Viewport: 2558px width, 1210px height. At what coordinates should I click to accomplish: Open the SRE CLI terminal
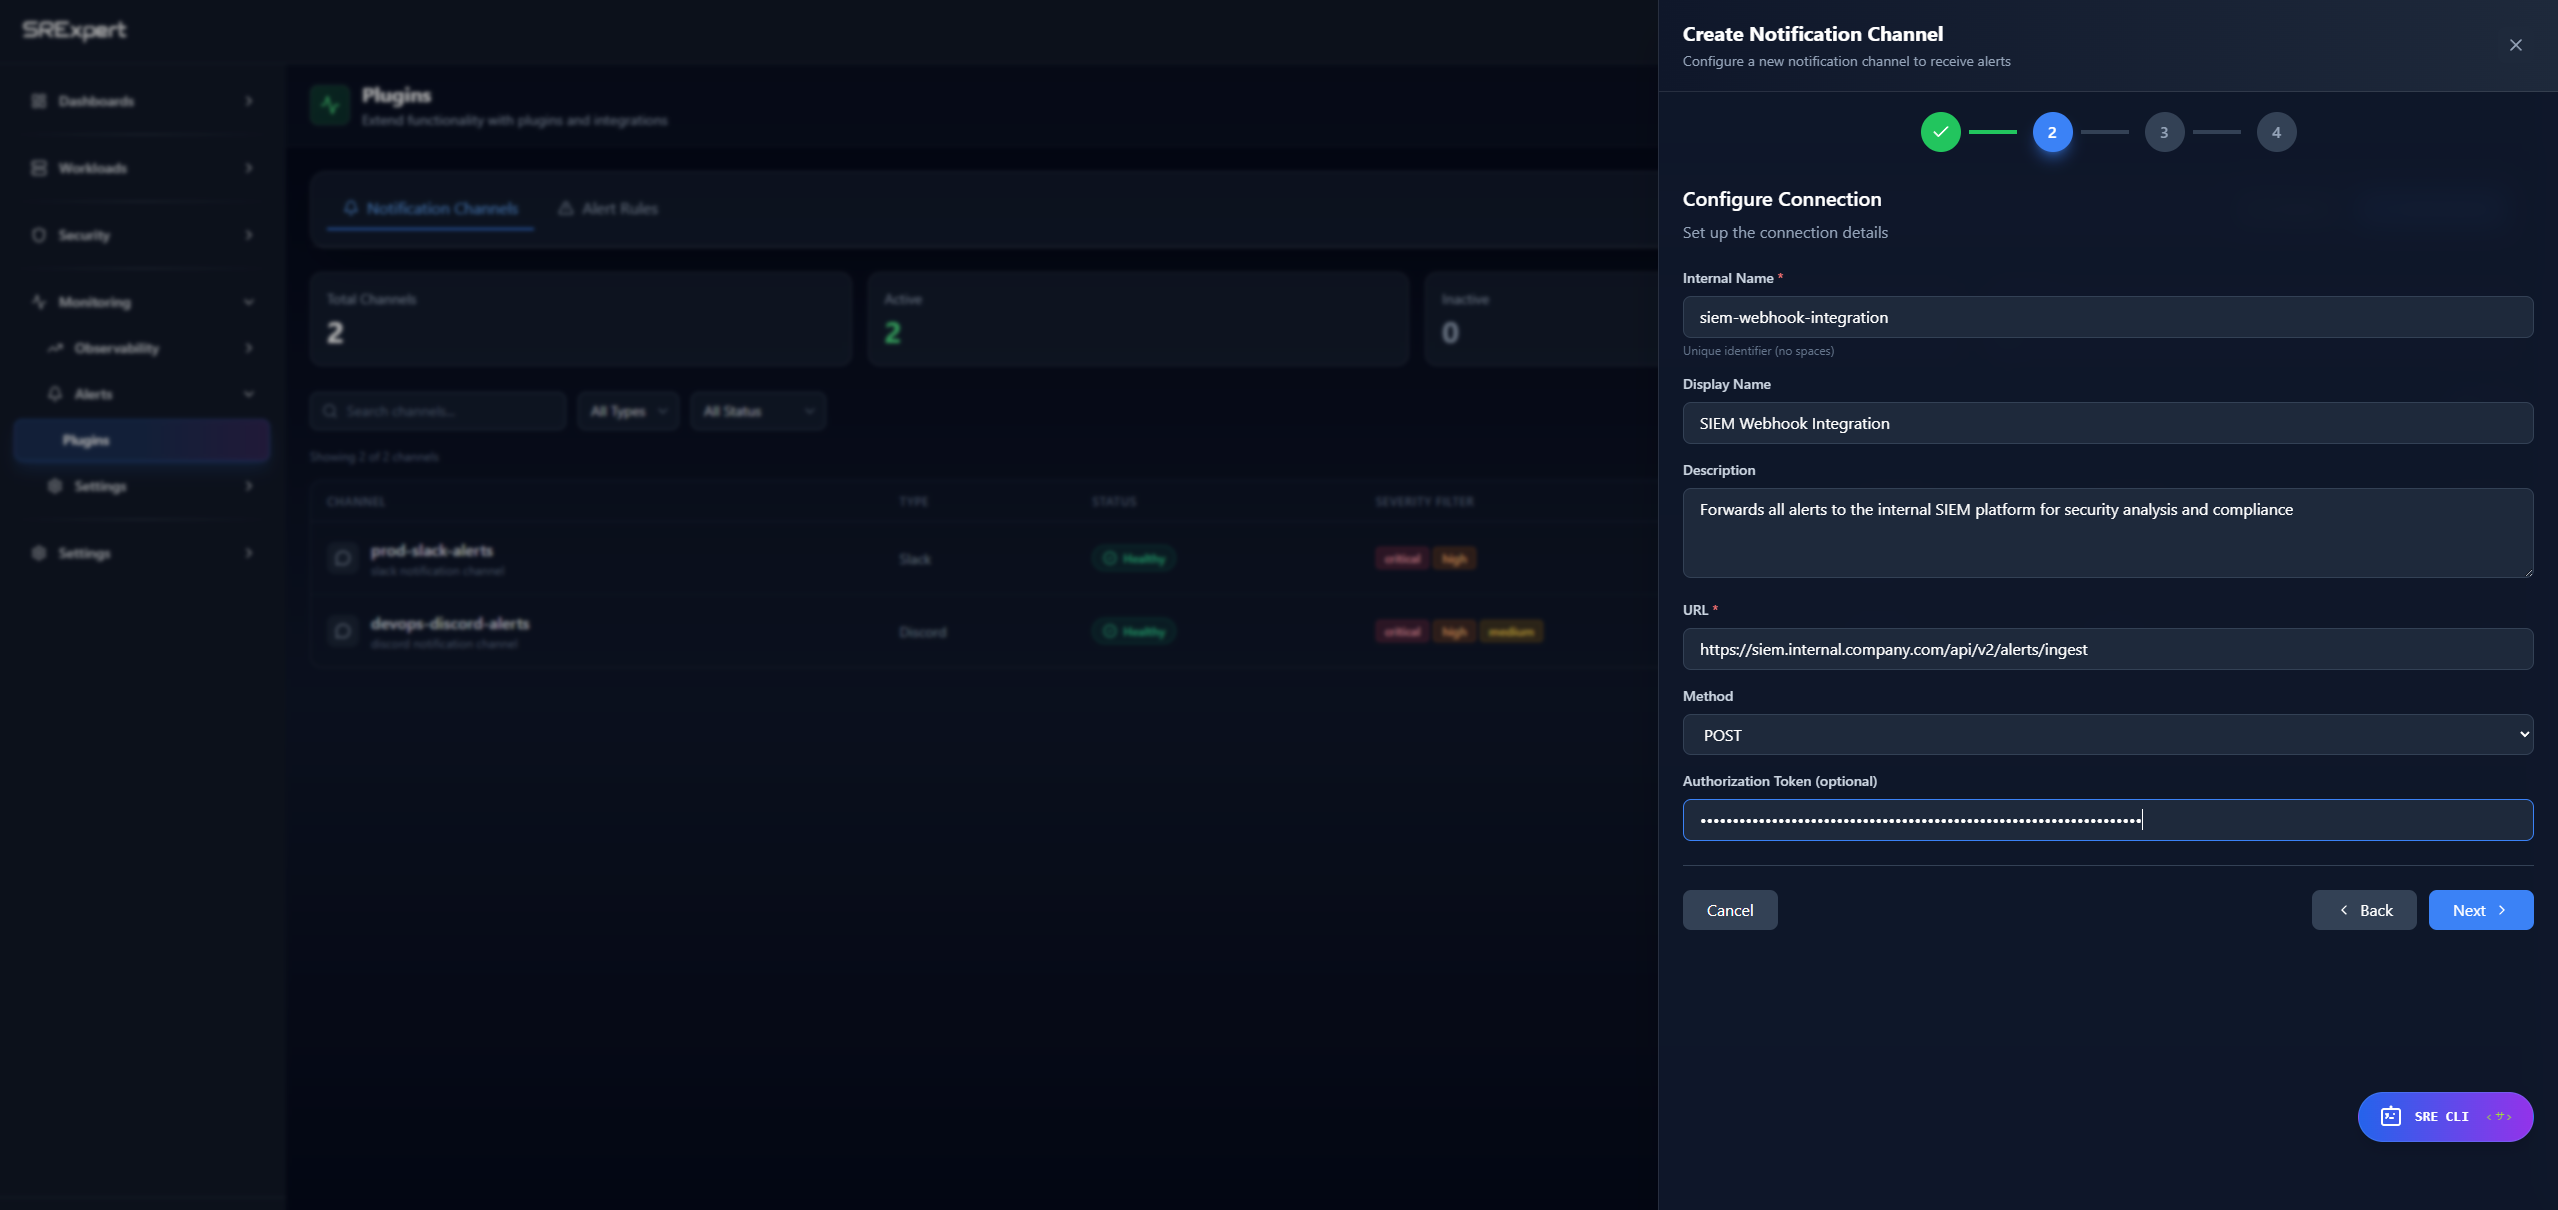pyautogui.click(x=2444, y=1117)
